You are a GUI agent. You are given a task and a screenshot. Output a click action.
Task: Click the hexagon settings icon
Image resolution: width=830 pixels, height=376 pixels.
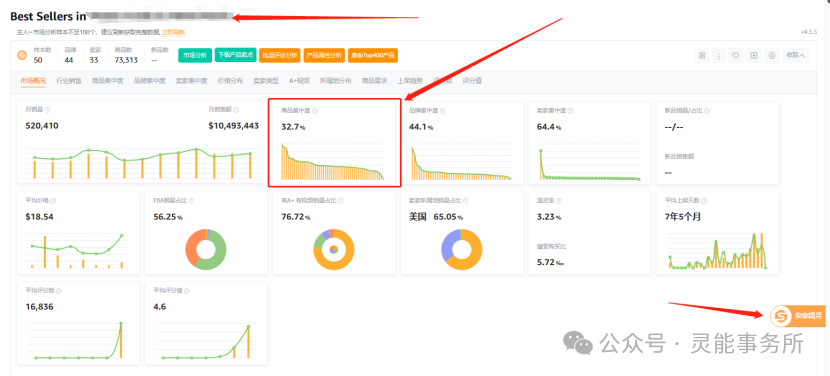(x=772, y=56)
